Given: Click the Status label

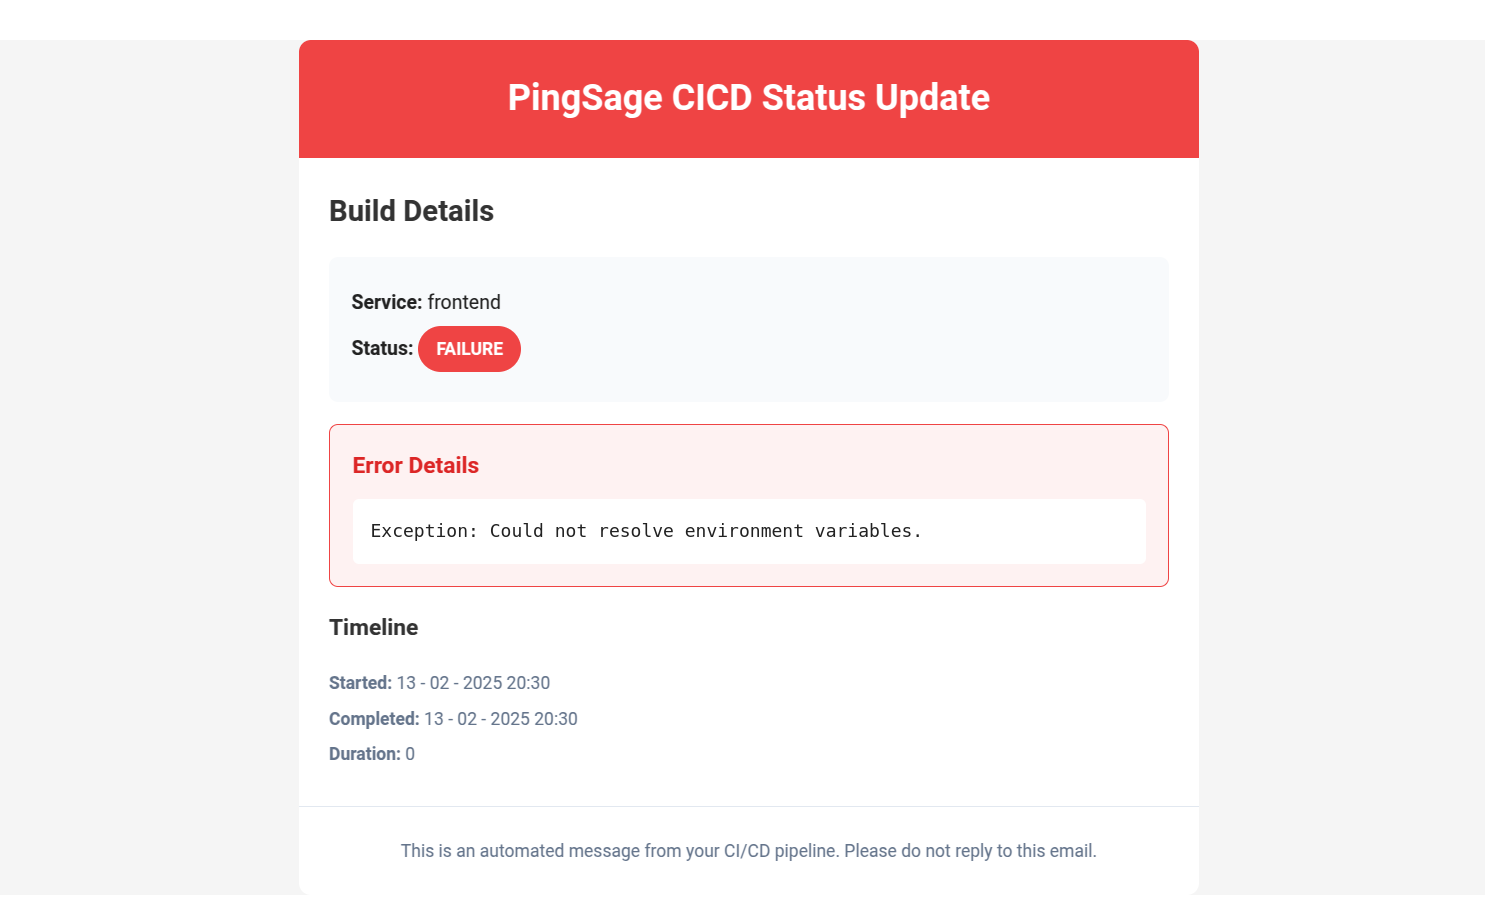Looking at the screenshot, I should (x=381, y=348).
